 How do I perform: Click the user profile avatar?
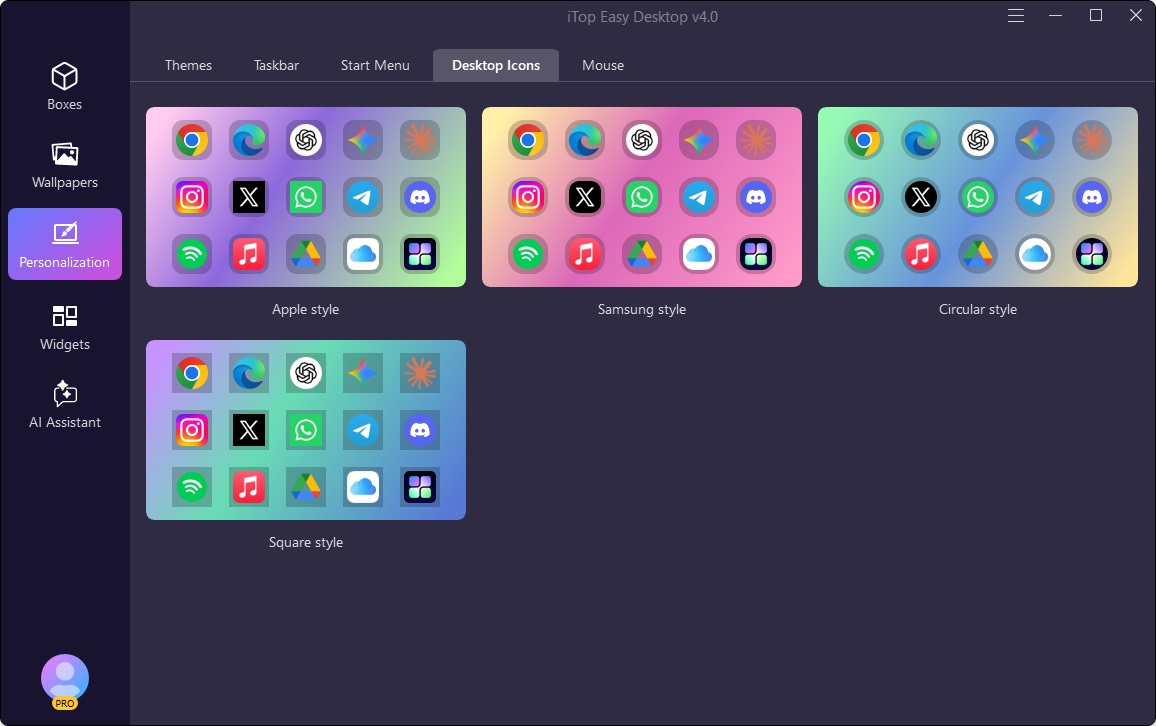pos(64,676)
